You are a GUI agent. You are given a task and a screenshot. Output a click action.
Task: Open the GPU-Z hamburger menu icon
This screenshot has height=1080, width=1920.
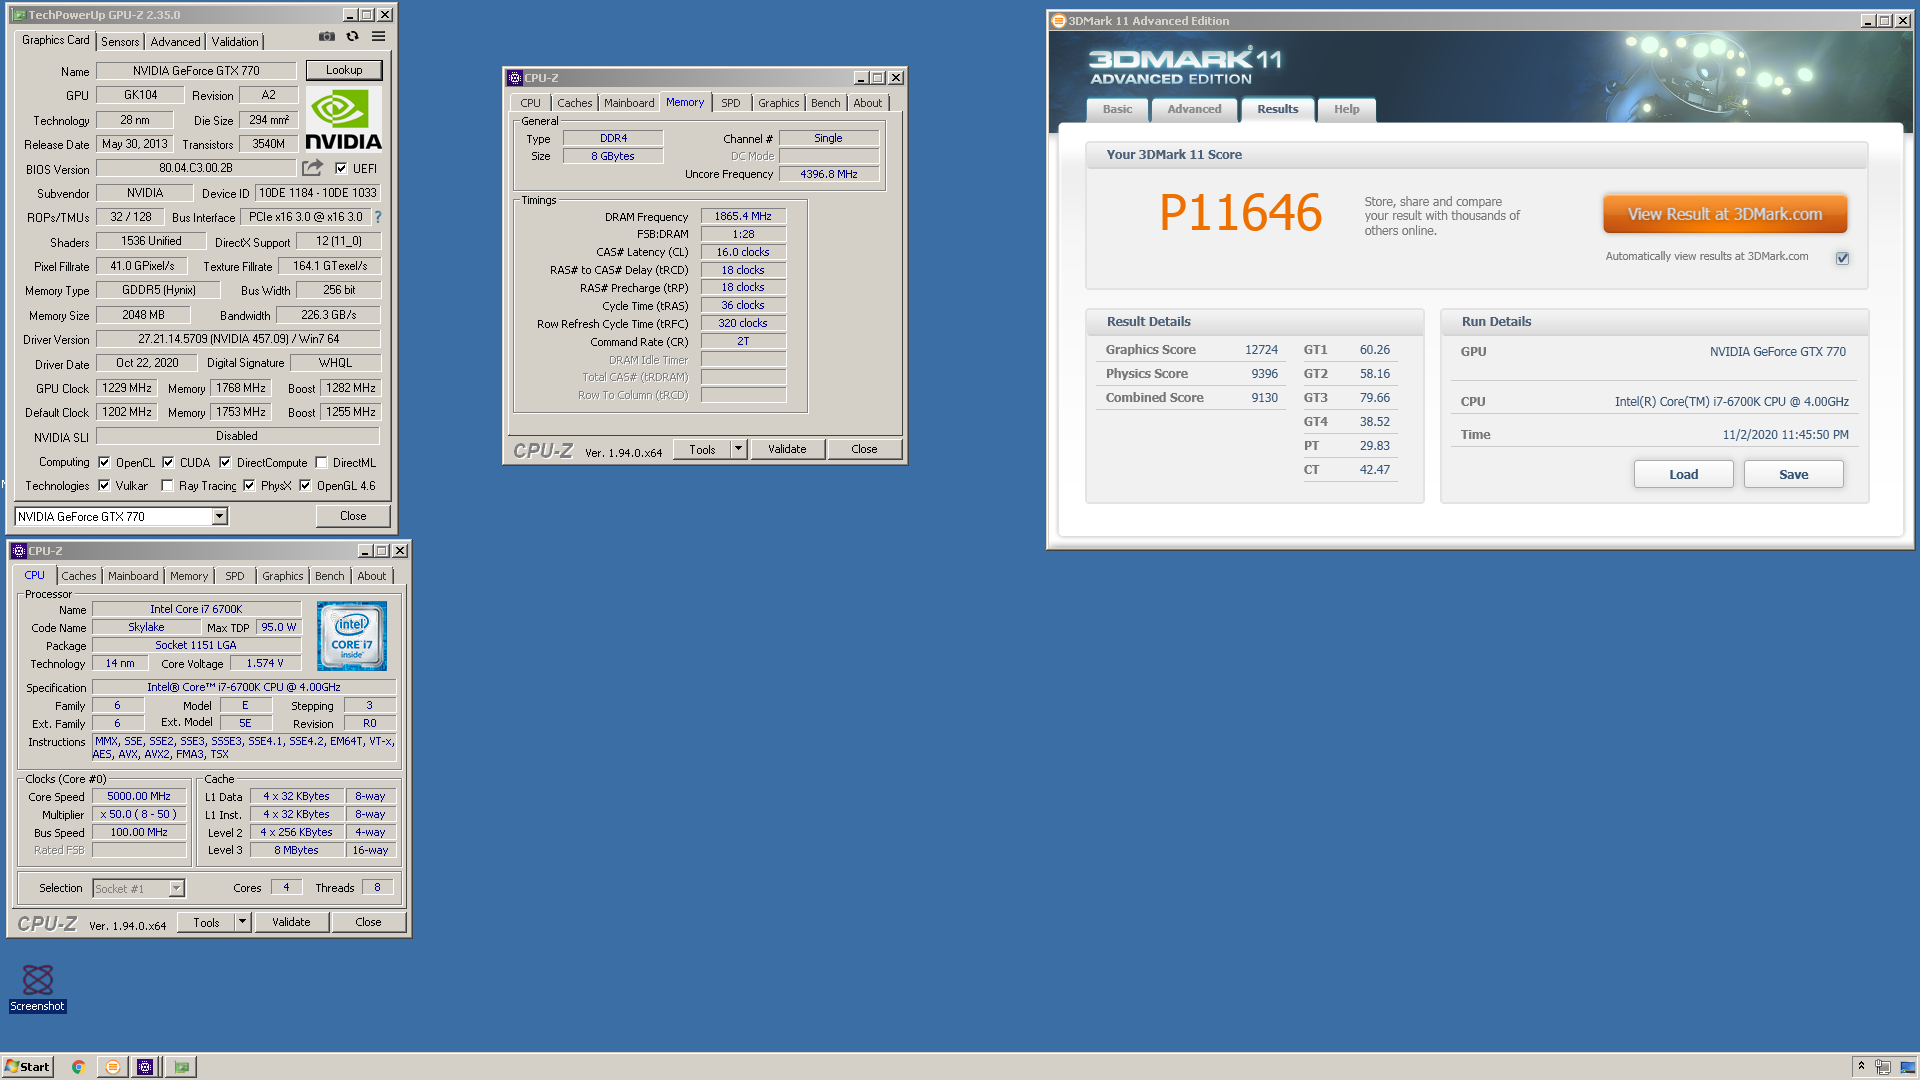click(x=378, y=37)
